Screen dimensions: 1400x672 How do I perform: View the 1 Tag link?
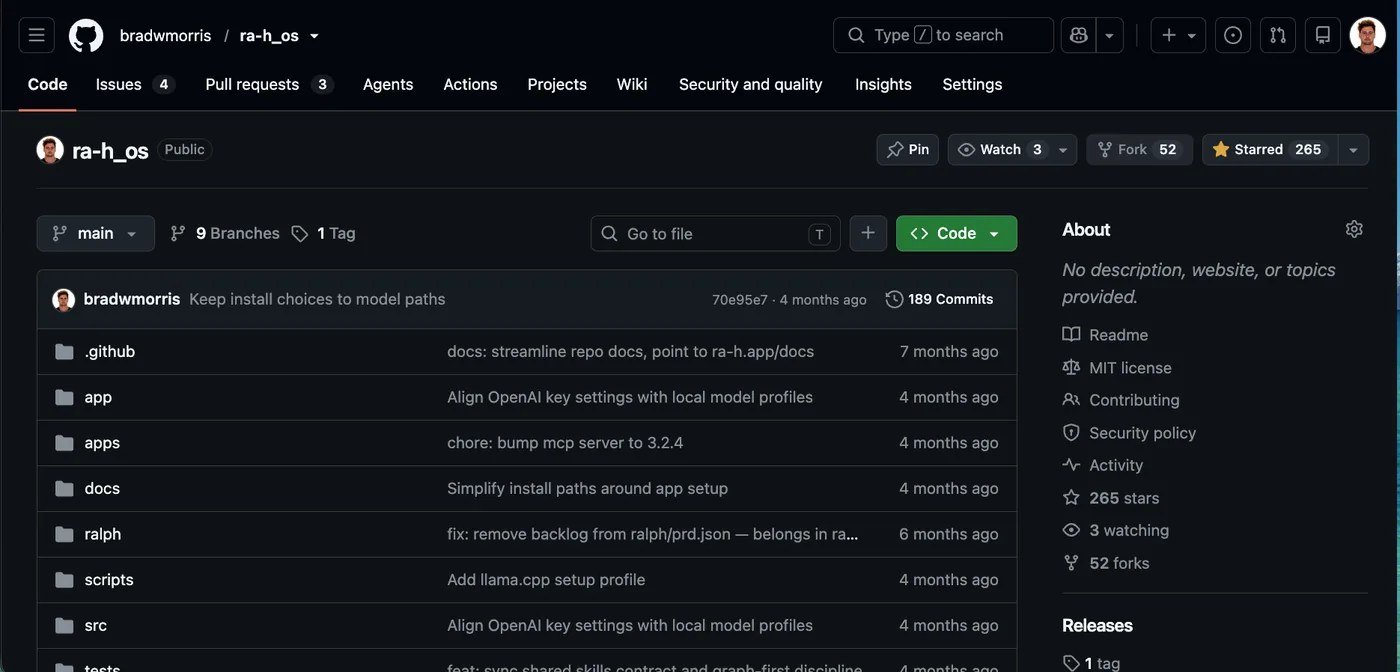pos(324,233)
